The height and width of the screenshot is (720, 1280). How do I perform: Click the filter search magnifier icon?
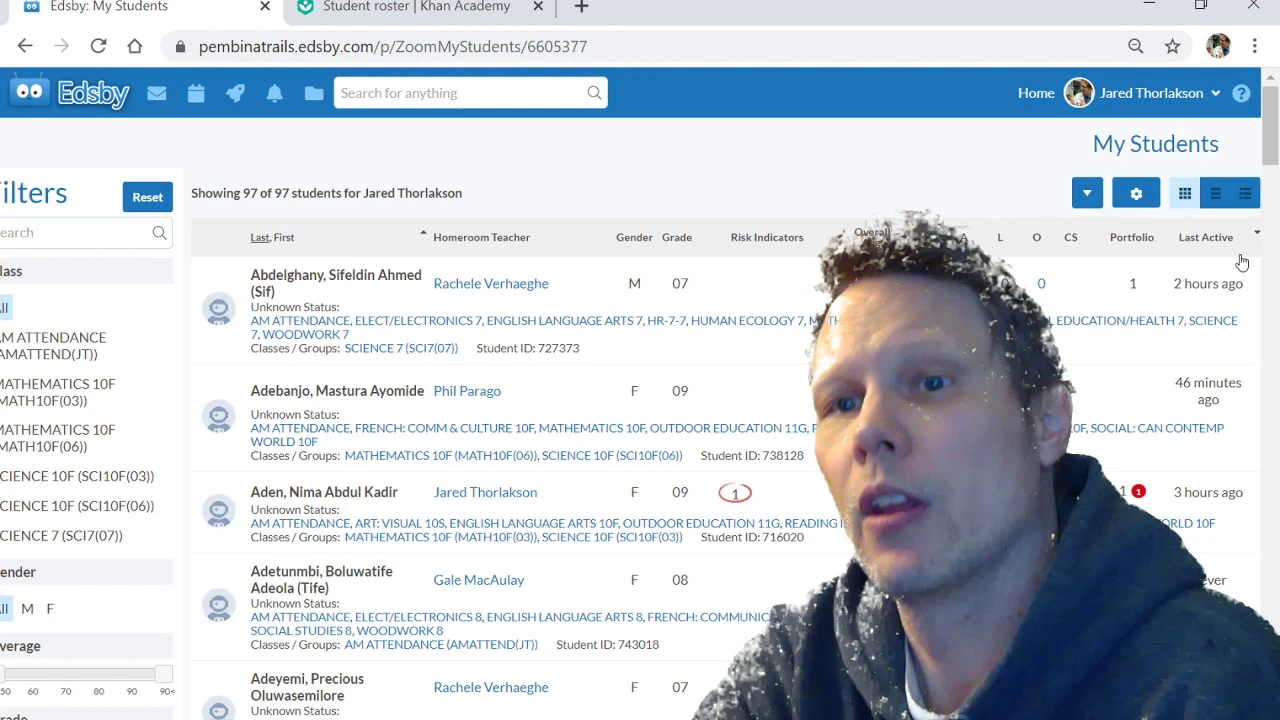click(159, 233)
